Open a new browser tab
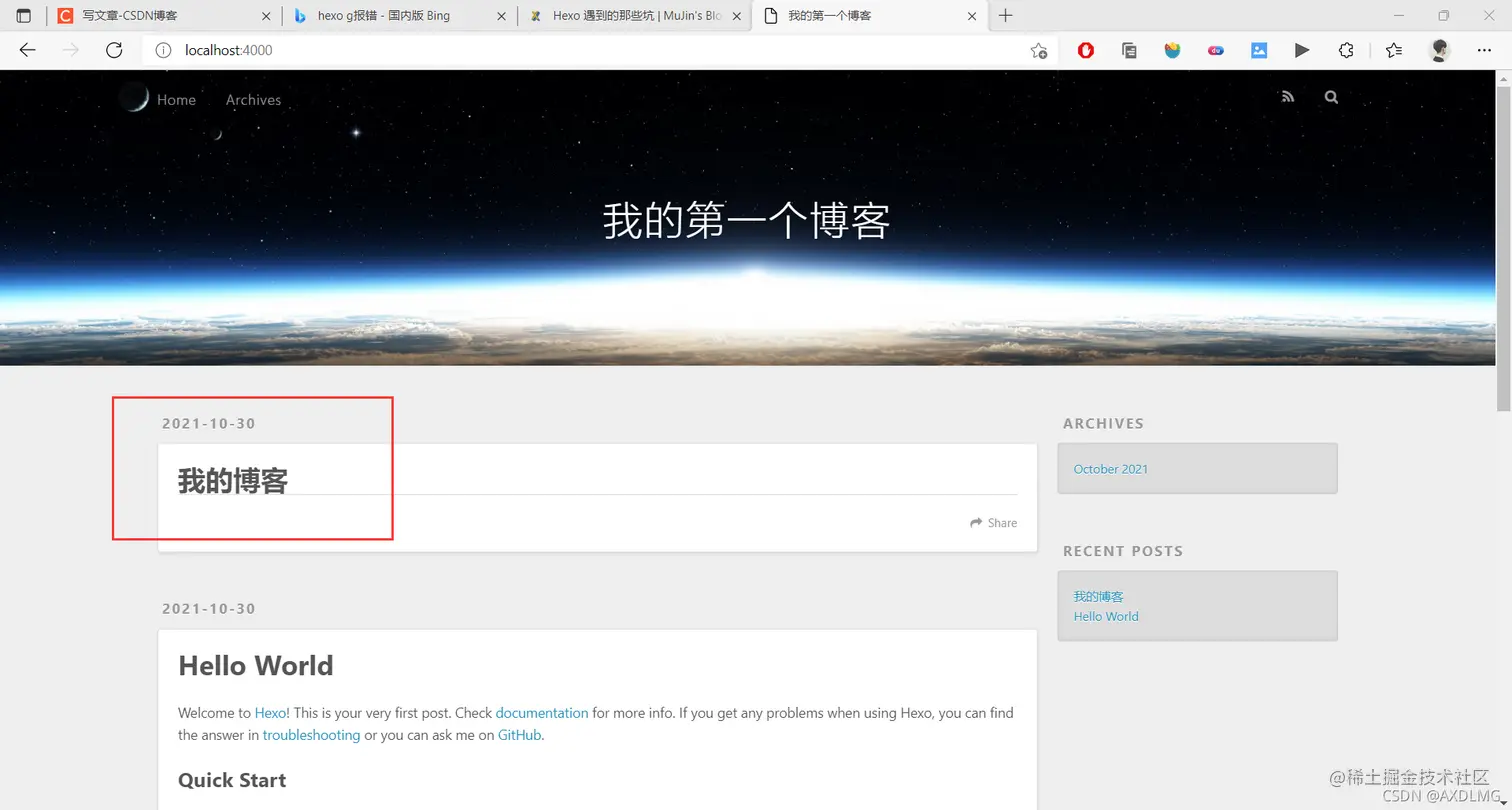Image resolution: width=1512 pixels, height=810 pixels. pos(1005,16)
